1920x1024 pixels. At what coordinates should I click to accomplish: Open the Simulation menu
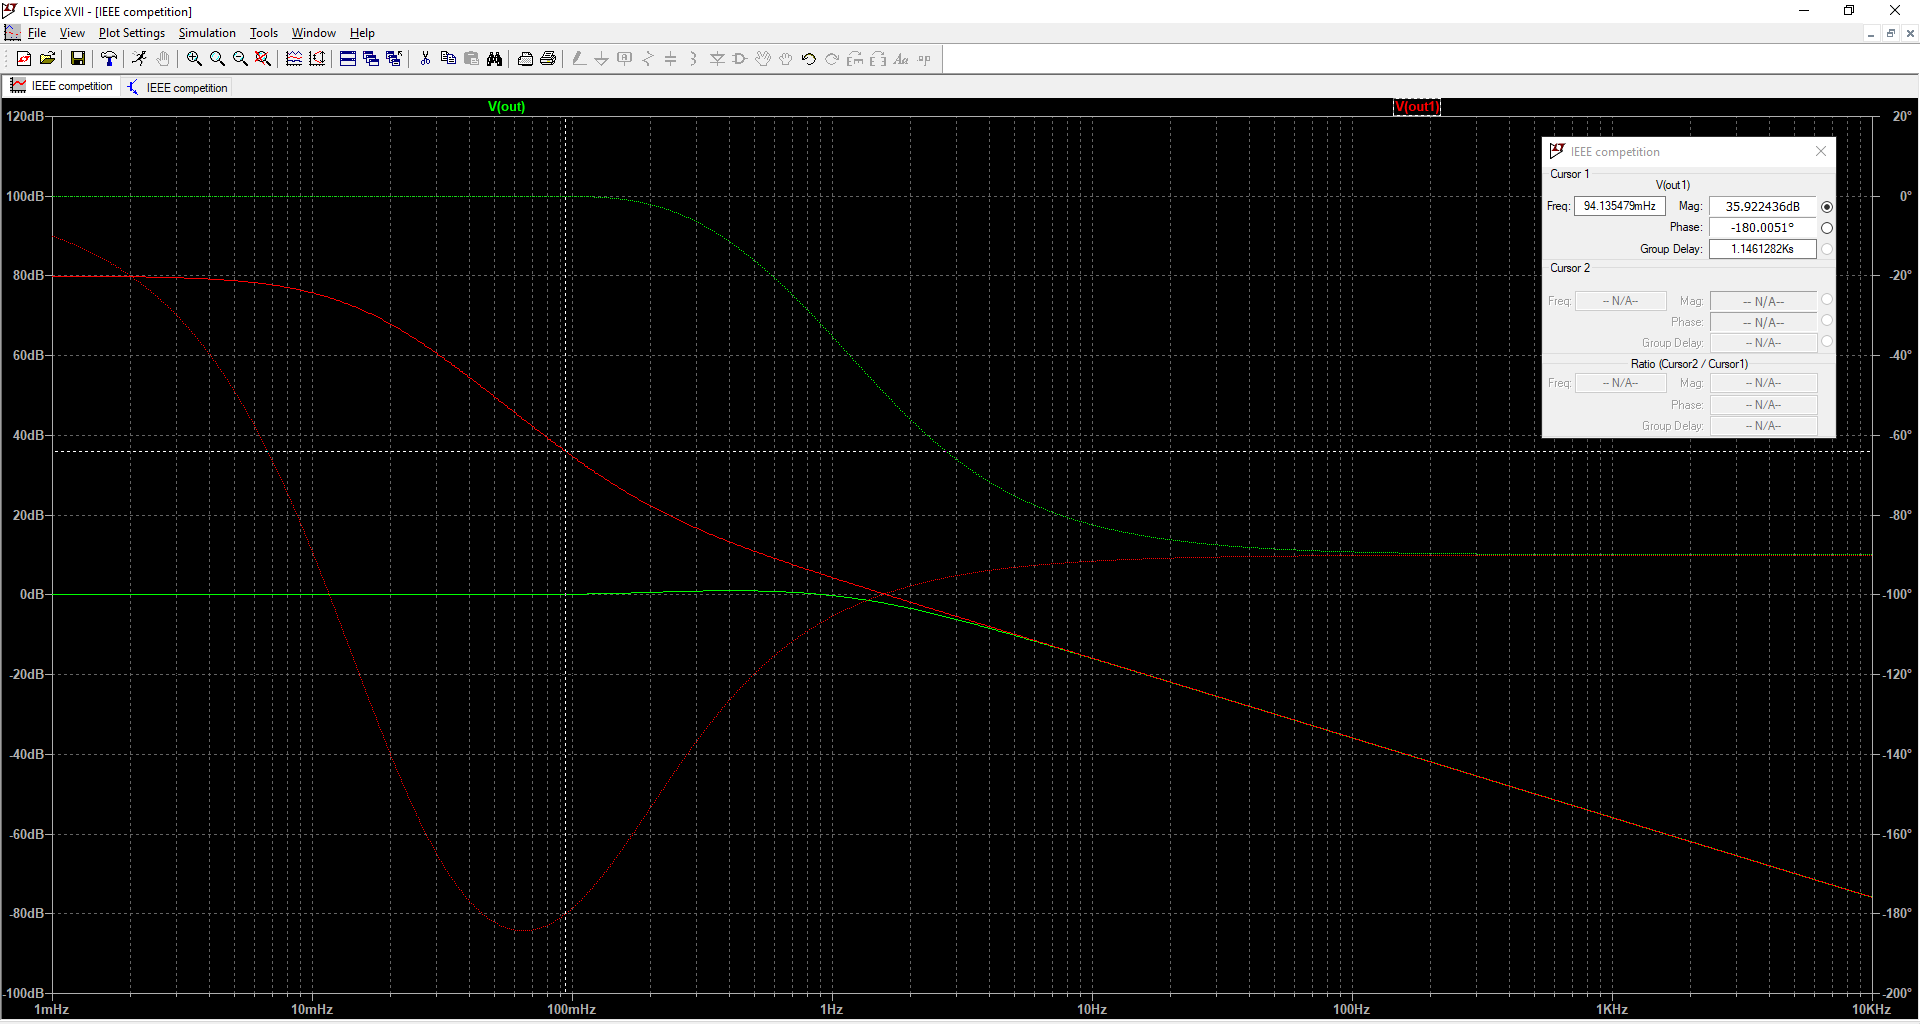point(207,33)
